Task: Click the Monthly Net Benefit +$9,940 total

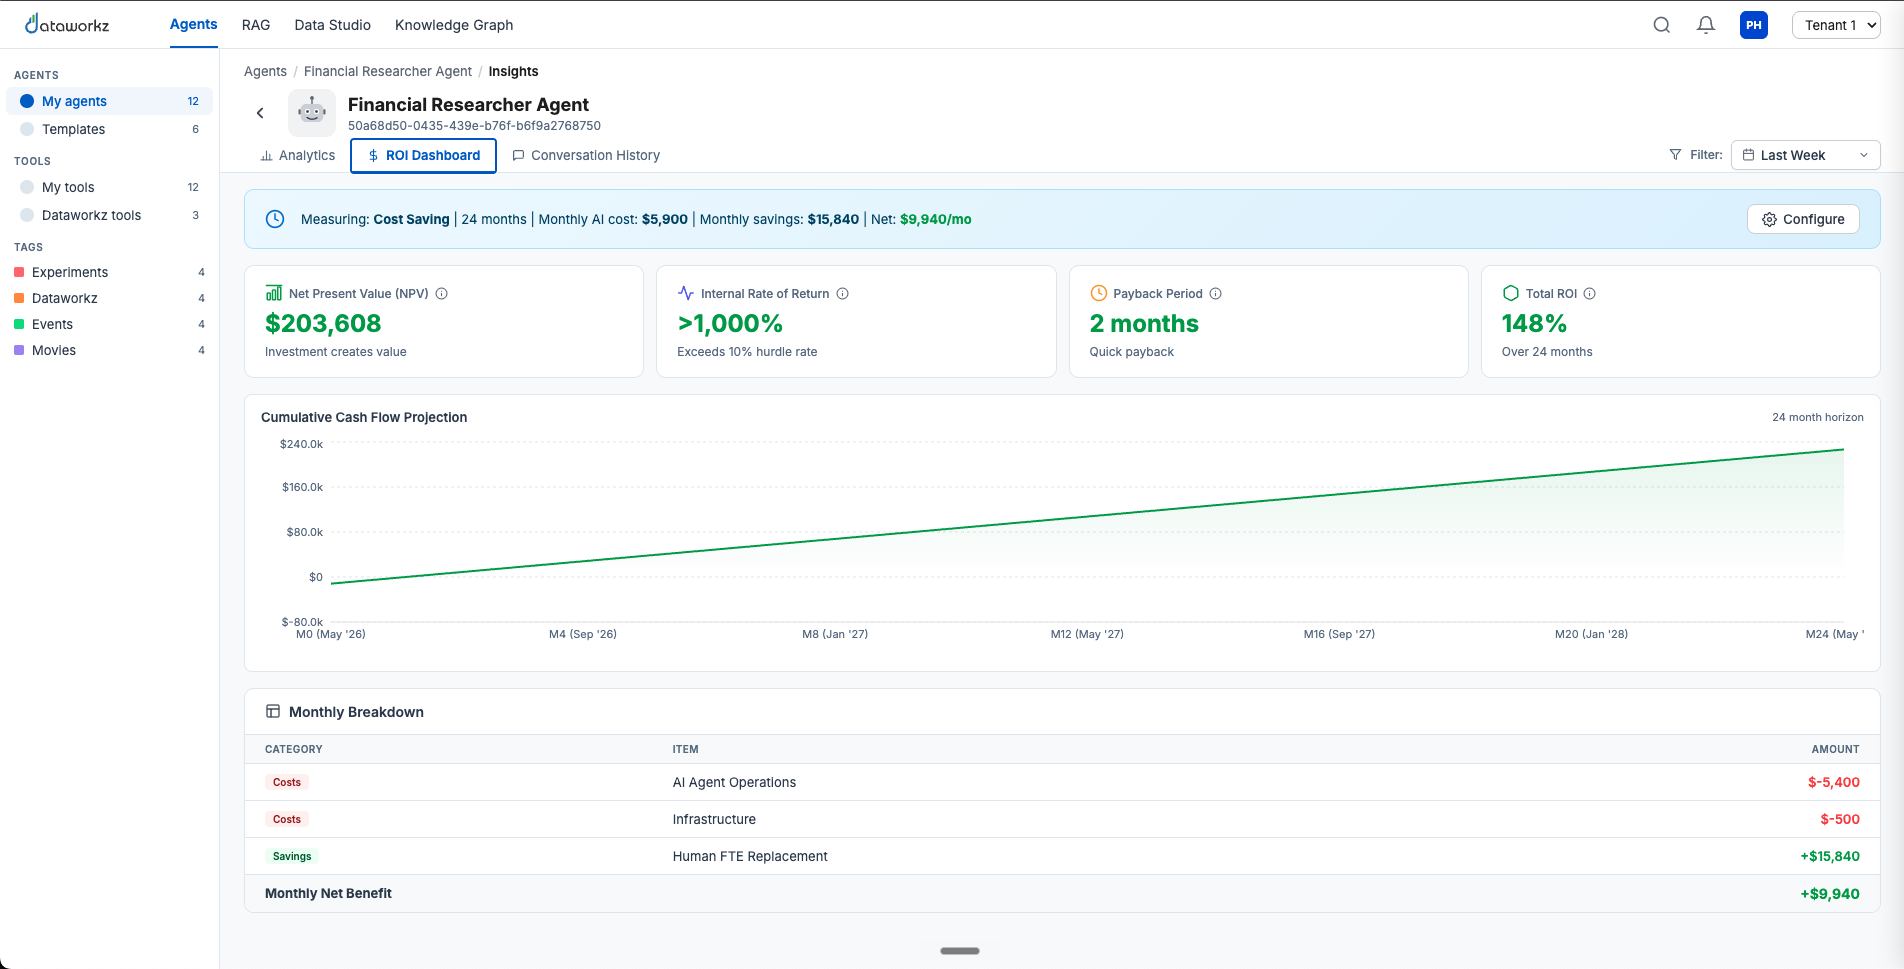Action: (1830, 894)
